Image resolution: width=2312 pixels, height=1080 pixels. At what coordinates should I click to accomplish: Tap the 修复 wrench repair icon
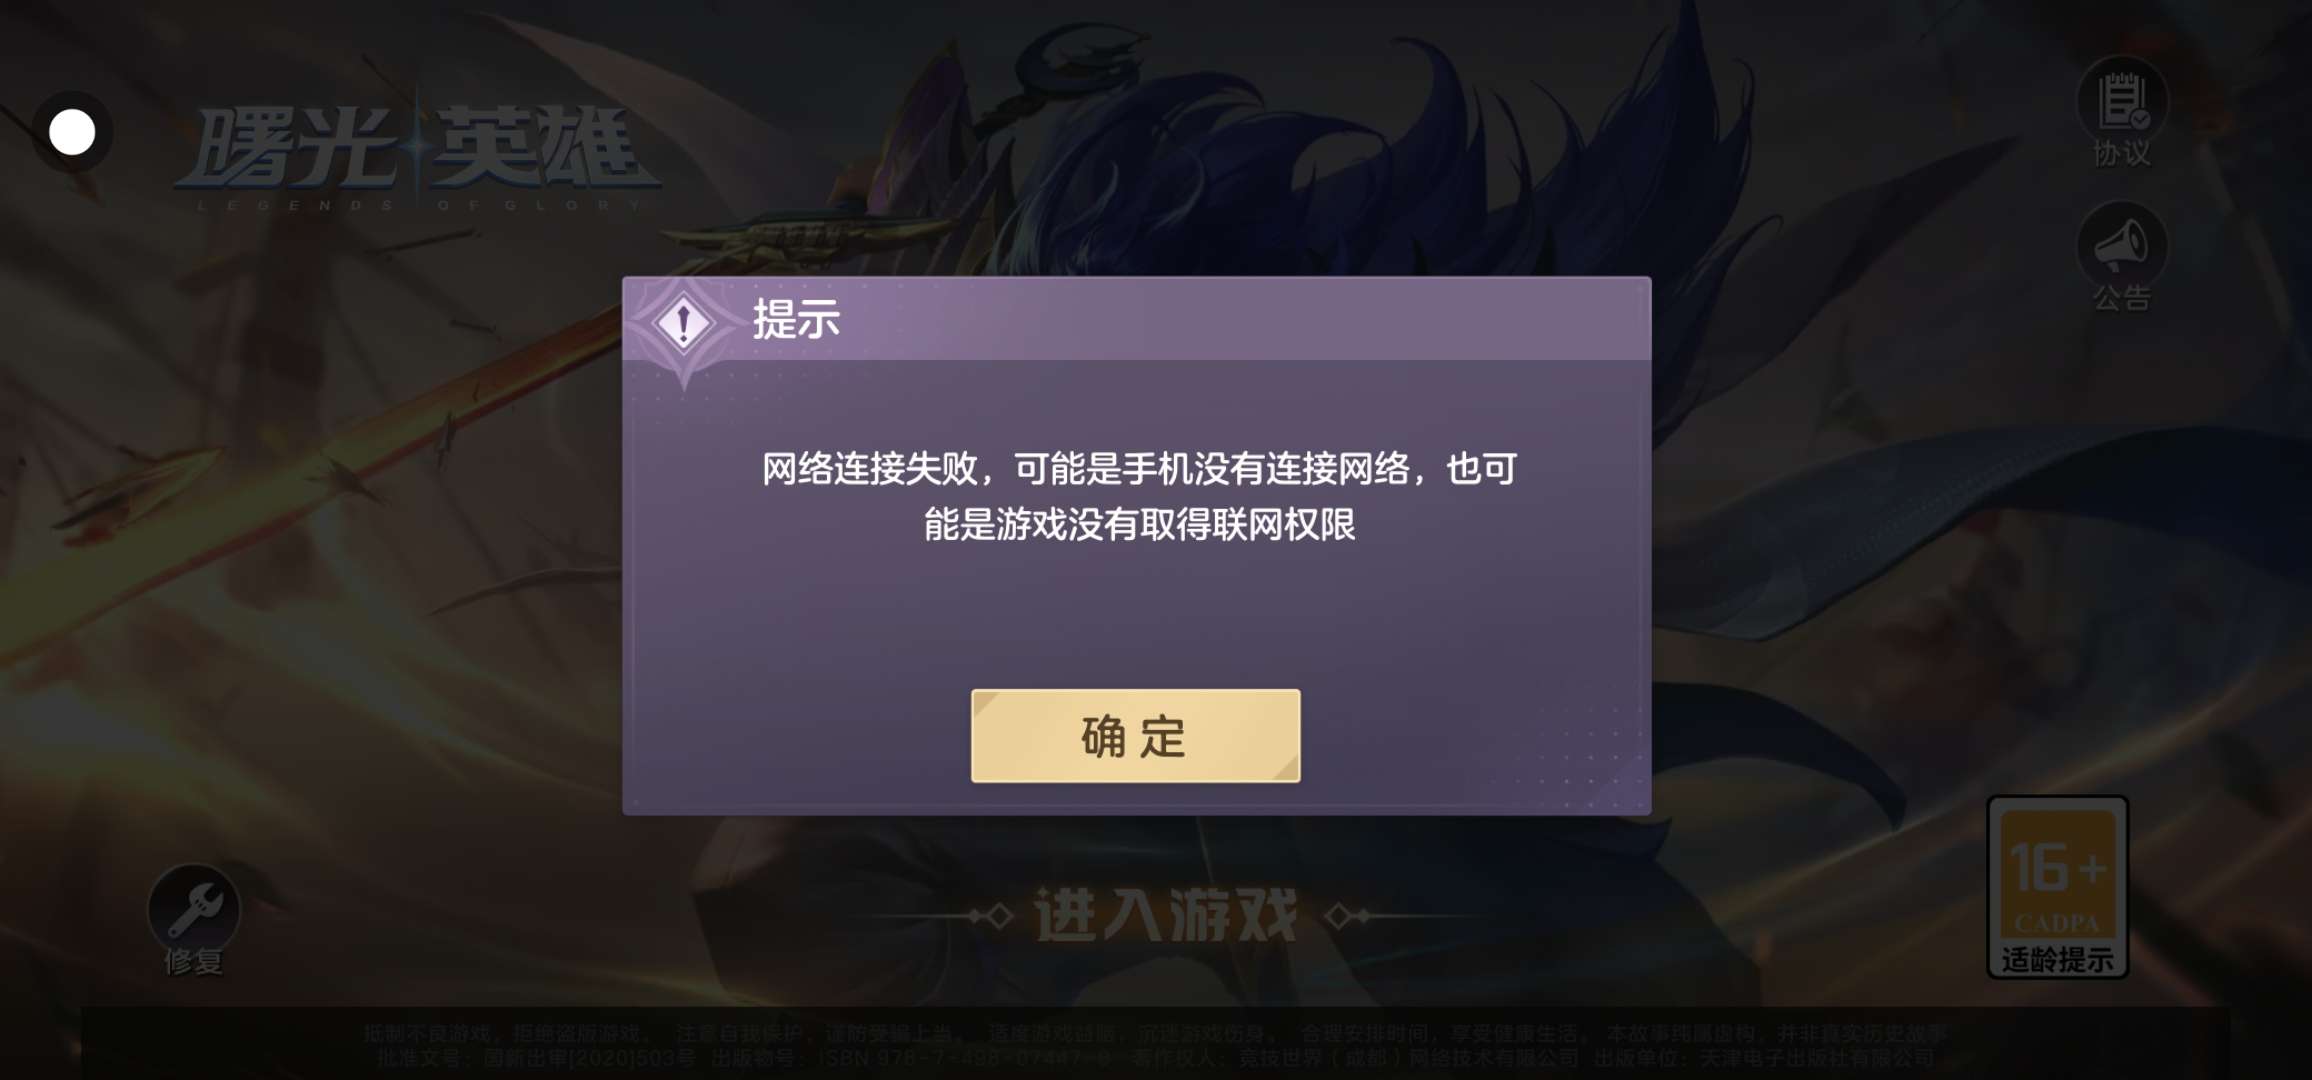tap(194, 908)
